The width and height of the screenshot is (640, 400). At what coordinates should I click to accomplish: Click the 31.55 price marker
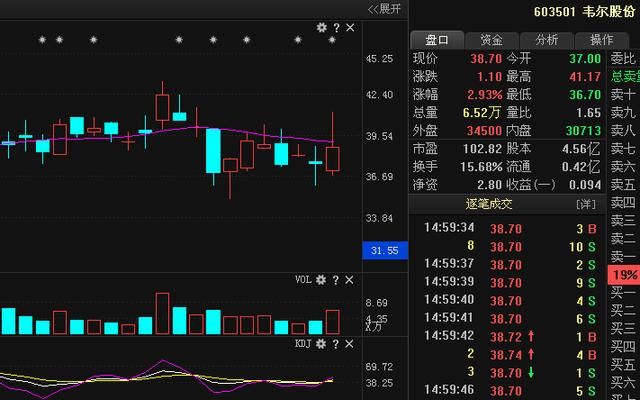point(385,250)
